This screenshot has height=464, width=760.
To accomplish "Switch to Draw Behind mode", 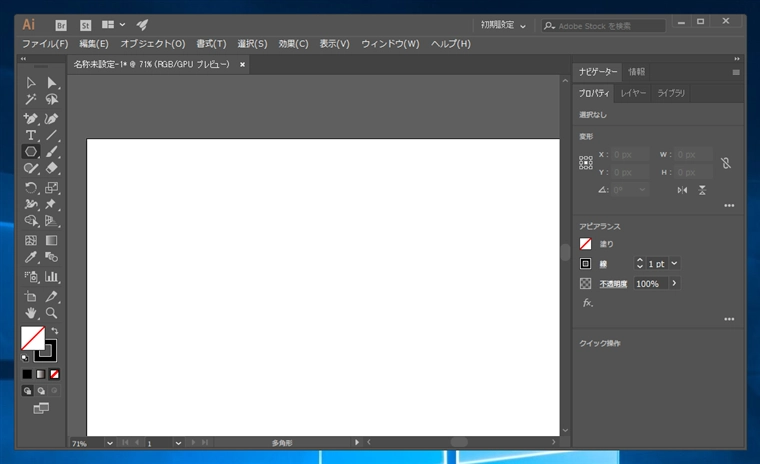I will point(41,391).
